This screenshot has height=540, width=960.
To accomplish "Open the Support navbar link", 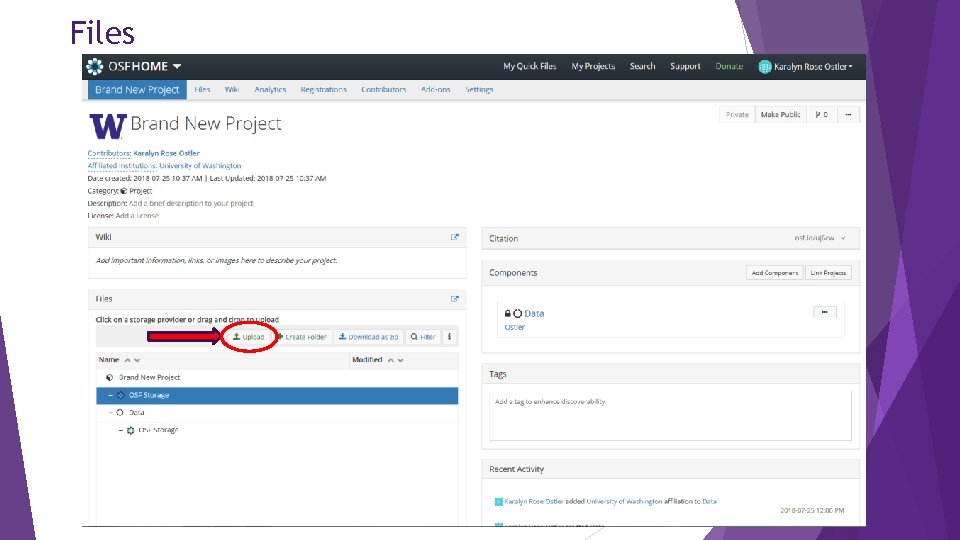I will click(x=685, y=66).
